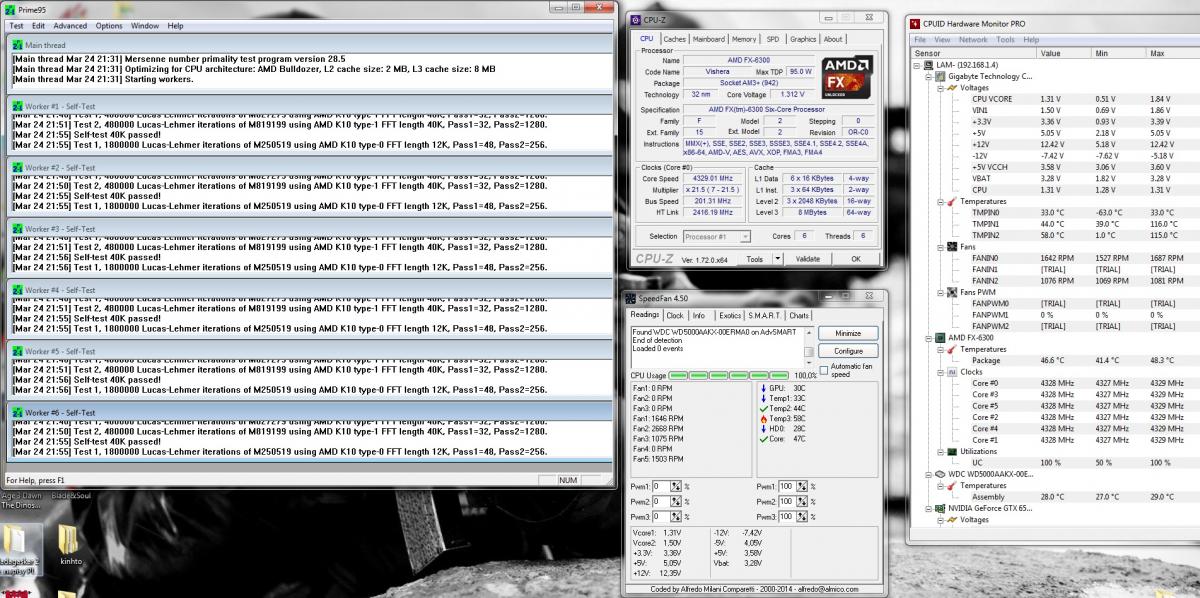Collapse the Fans group in Hardware Monitor
Image resolution: width=1200 pixels, height=598 pixels.
[939, 246]
